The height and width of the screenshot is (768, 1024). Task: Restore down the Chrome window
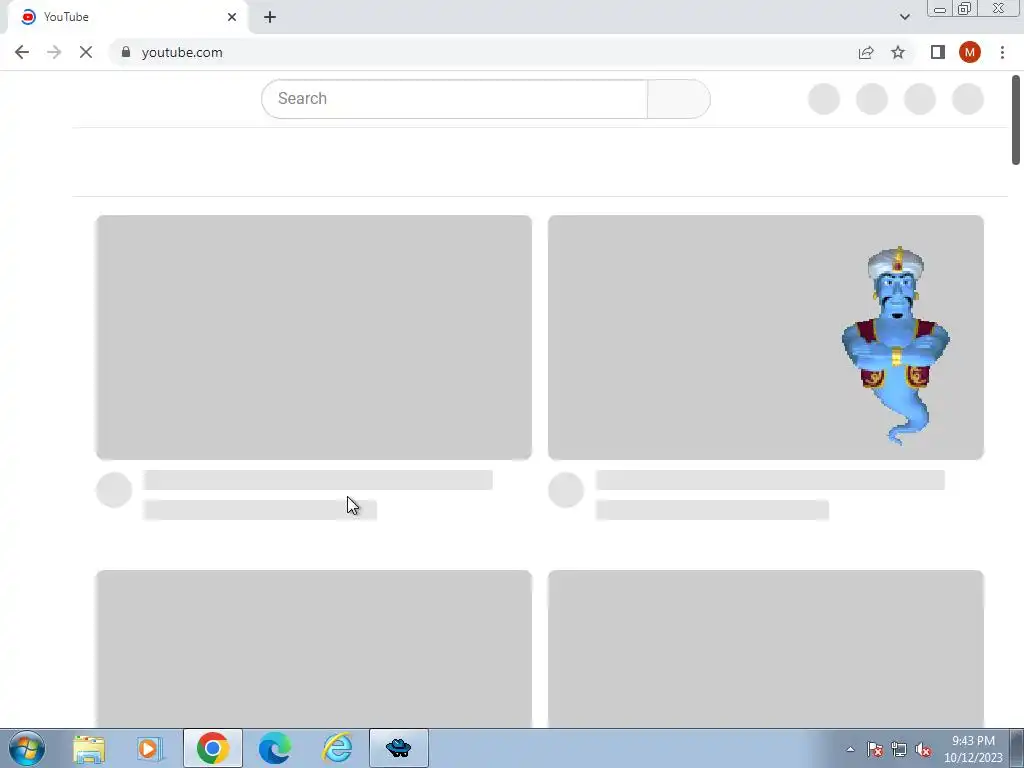(965, 9)
